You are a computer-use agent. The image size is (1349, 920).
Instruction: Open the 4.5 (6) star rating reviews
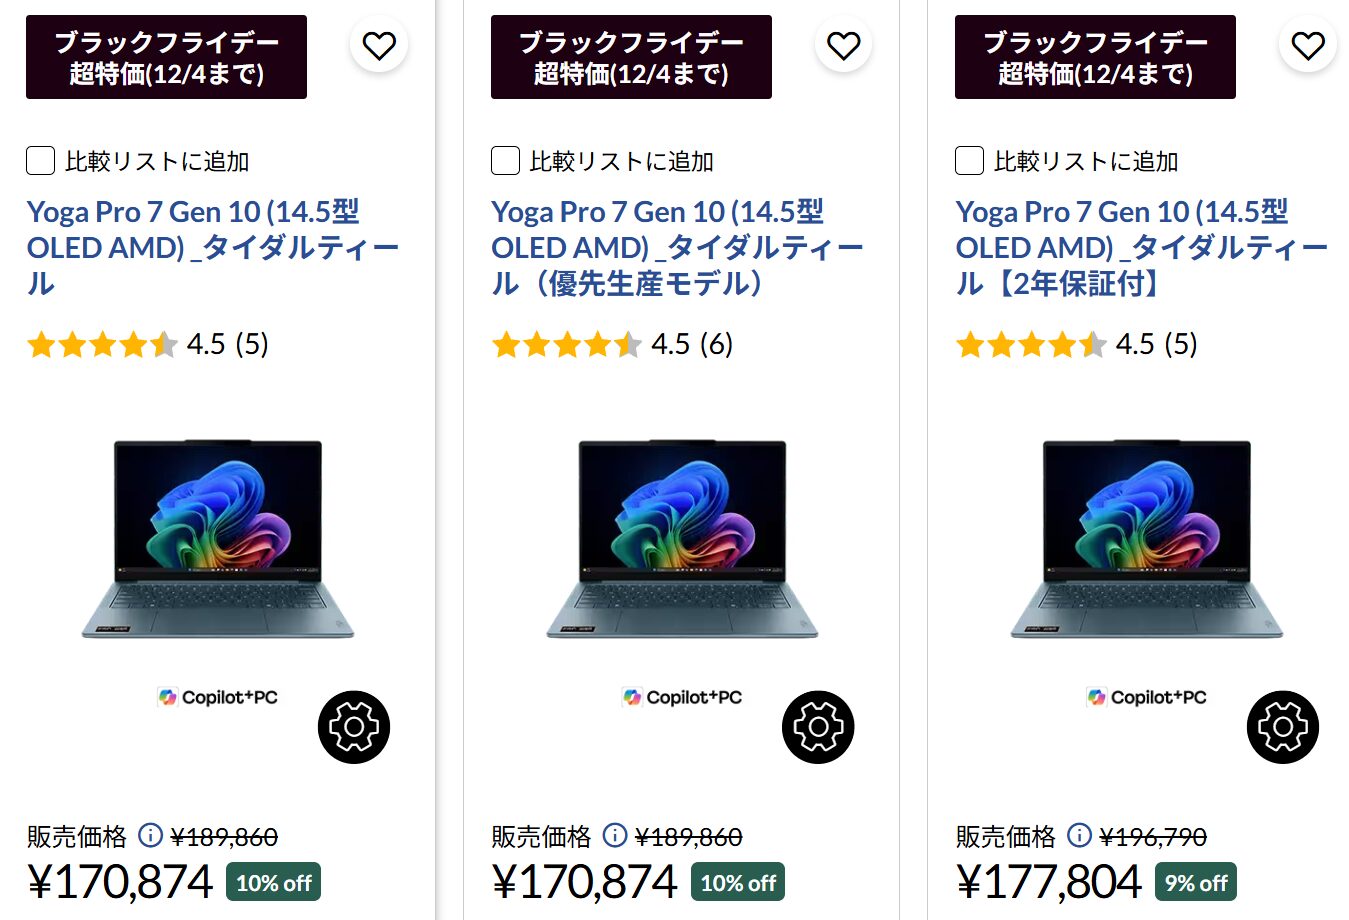coord(612,345)
